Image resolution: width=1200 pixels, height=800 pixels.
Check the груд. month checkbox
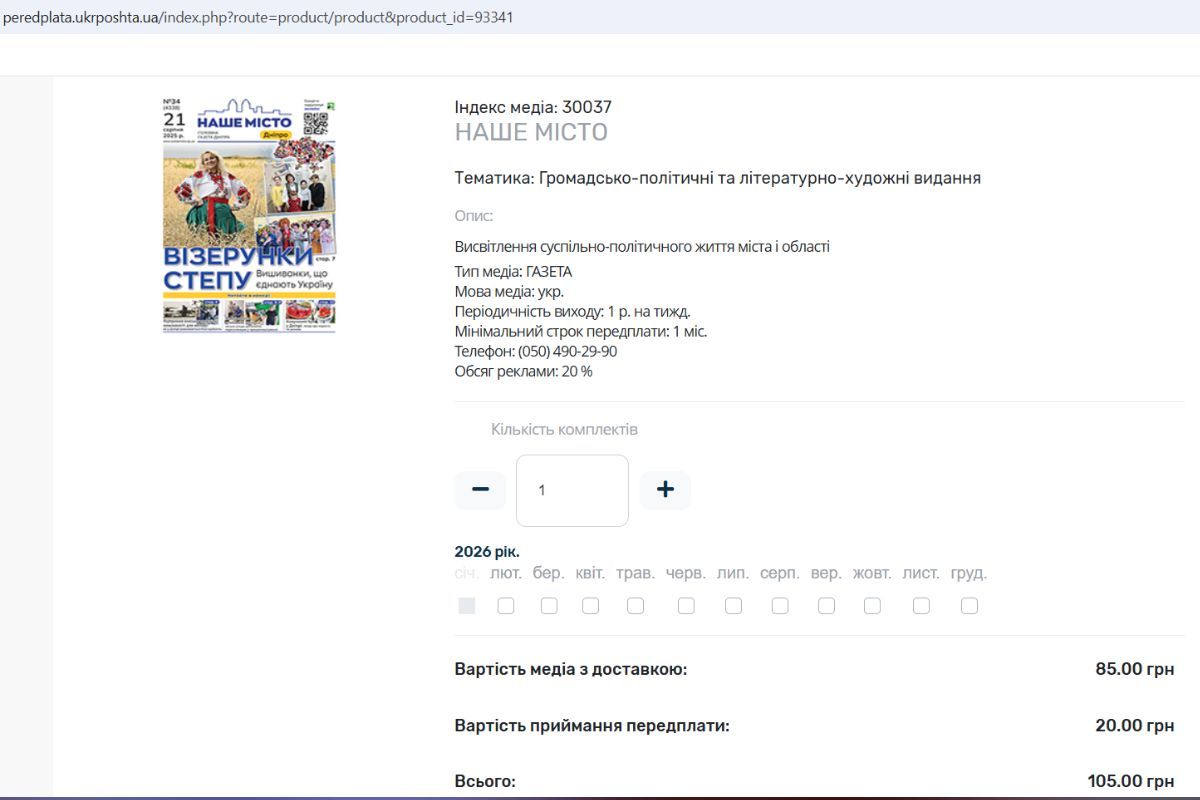[967, 605]
